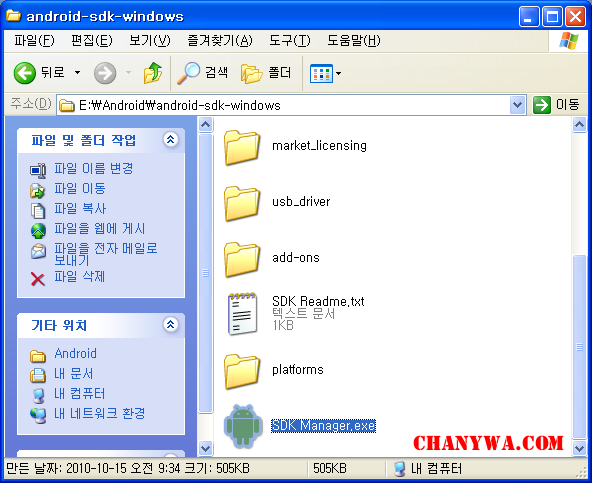Click 파일 삭제 delete link
592x483 pixels.
[x=79, y=276]
